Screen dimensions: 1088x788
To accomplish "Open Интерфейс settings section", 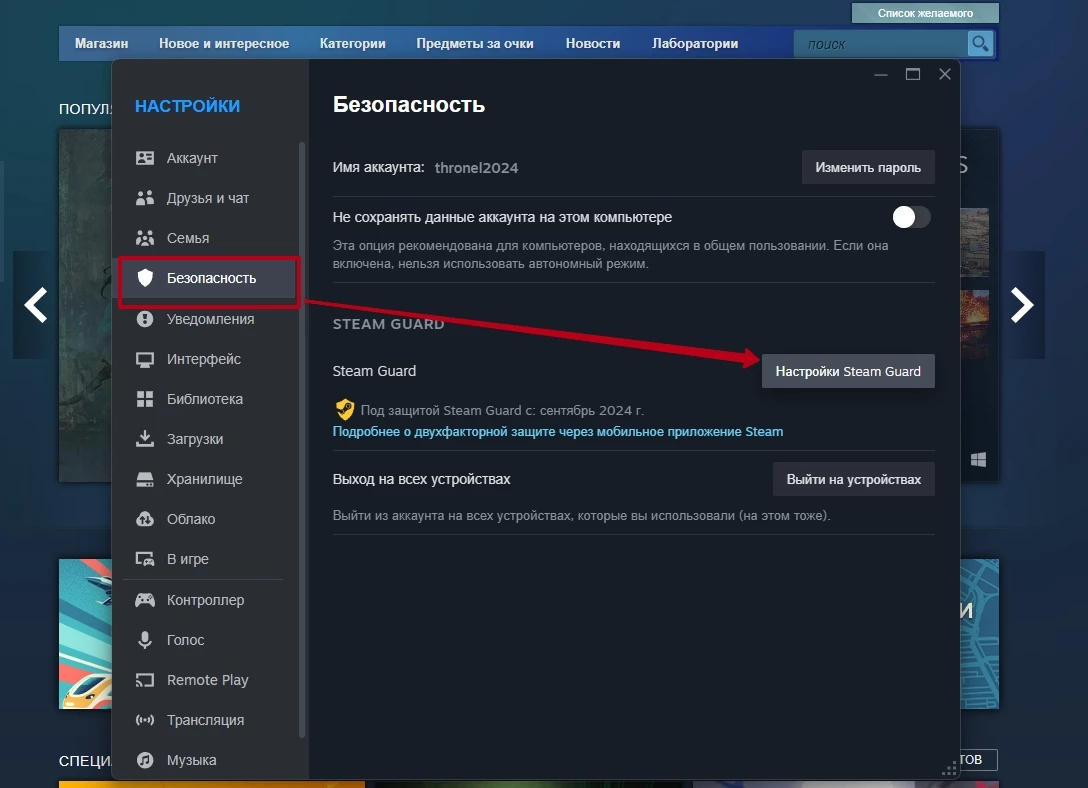I will [209, 359].
